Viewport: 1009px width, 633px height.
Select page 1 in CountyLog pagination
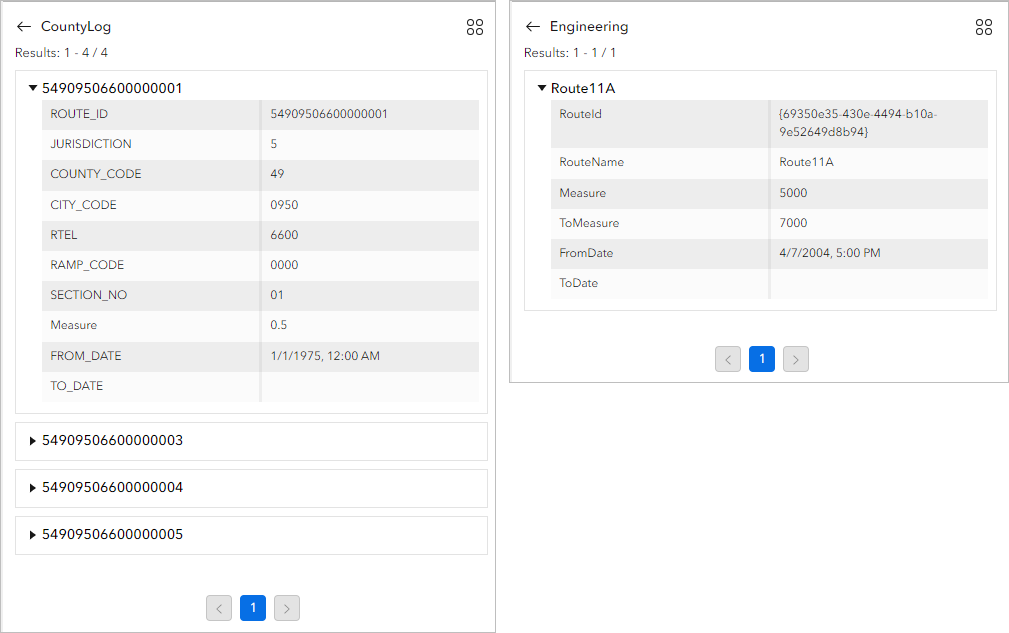253,608
